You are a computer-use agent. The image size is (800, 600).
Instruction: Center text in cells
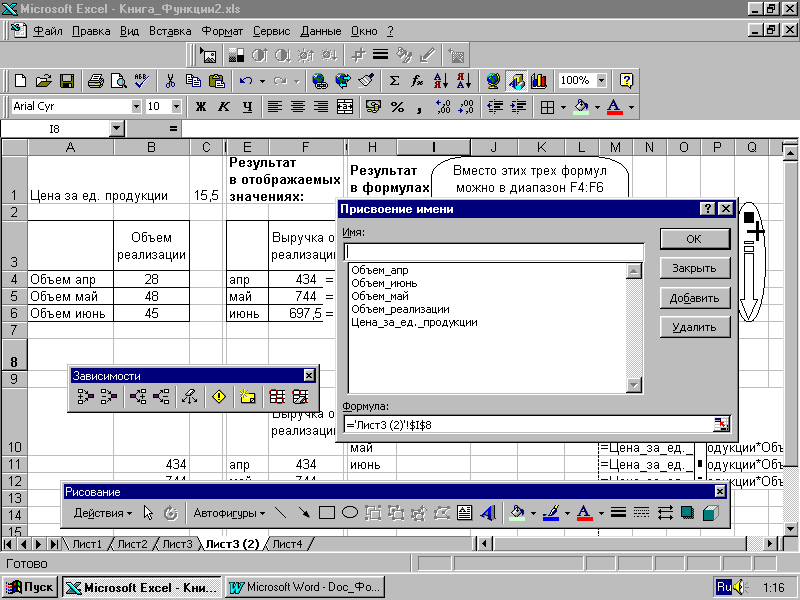pos(298,107)
